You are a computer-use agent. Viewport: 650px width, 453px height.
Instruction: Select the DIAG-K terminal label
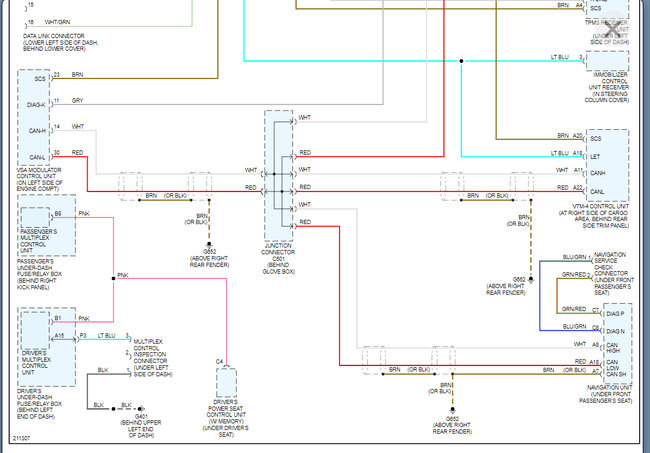pos(36,105)
